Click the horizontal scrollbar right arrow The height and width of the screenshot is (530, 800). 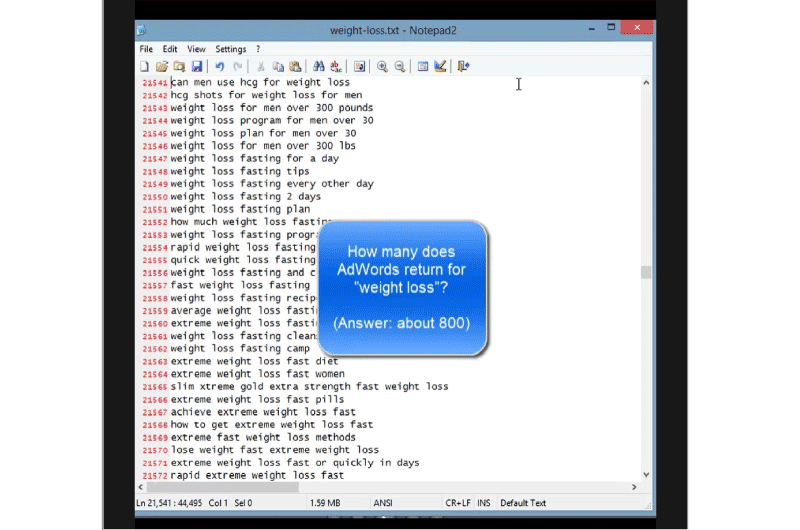tap(634, 487)
